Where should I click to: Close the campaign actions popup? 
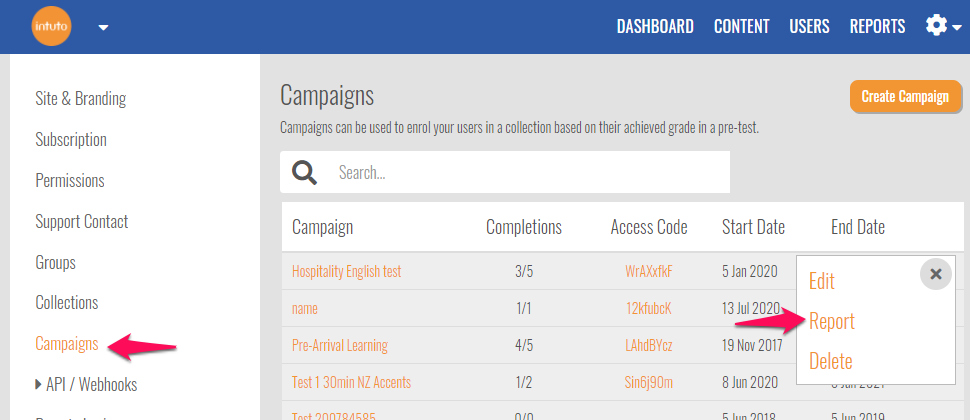935,273
